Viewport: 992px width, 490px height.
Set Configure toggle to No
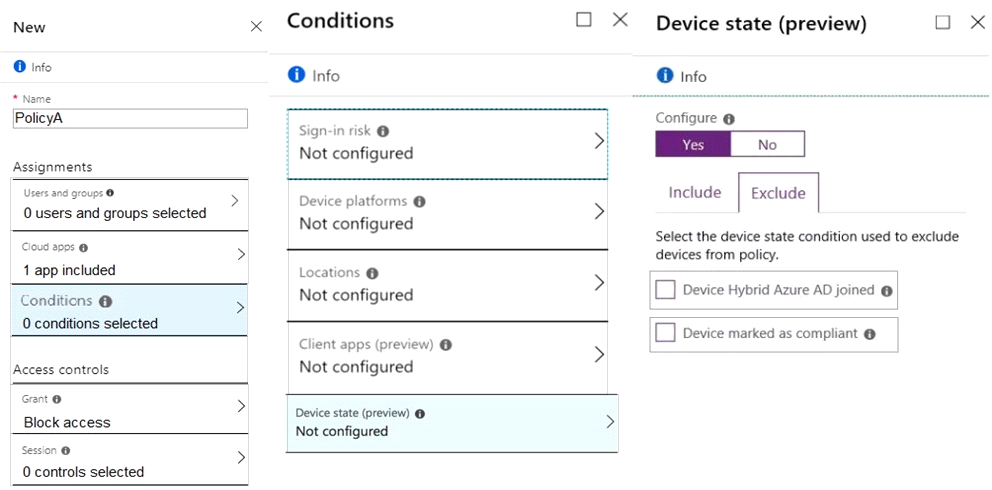[x=767, y=144]
